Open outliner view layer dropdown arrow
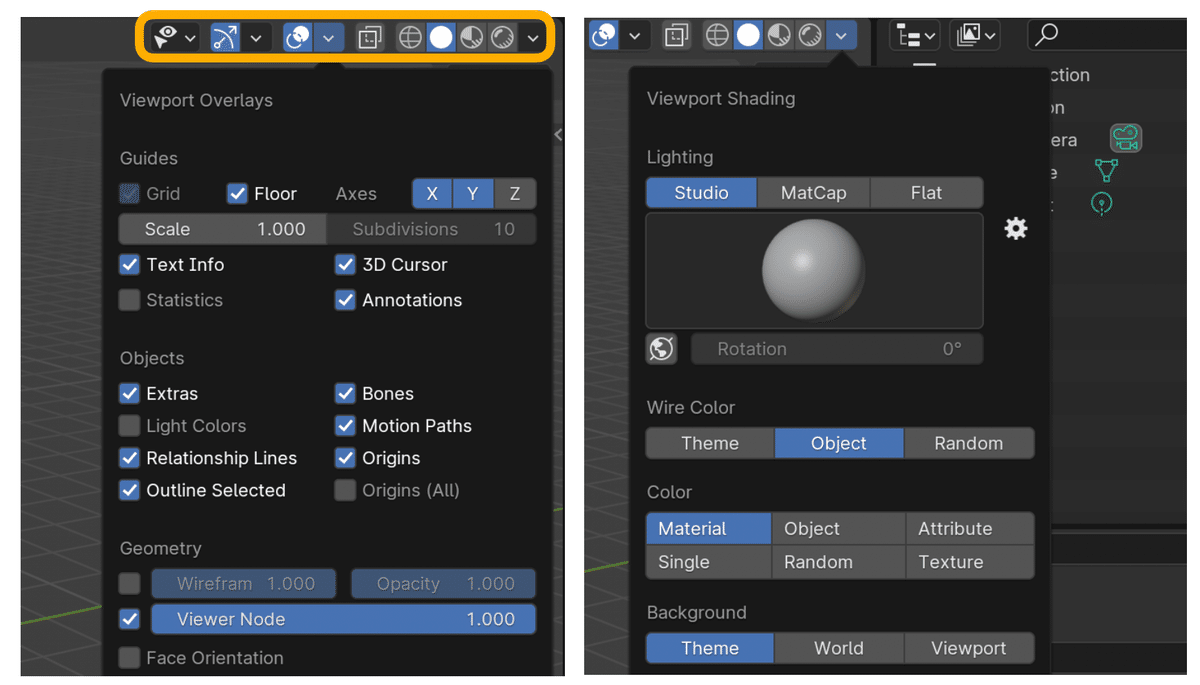 click(990, 36)
